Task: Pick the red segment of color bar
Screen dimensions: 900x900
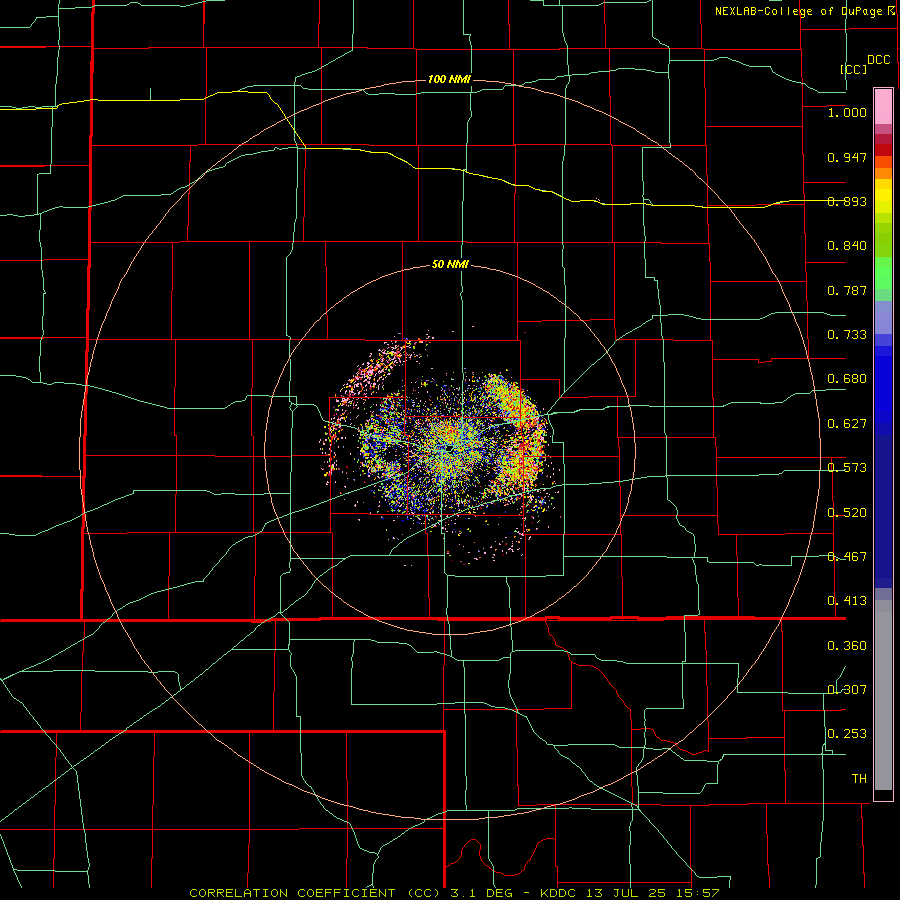Action: (x=883, y=150)
